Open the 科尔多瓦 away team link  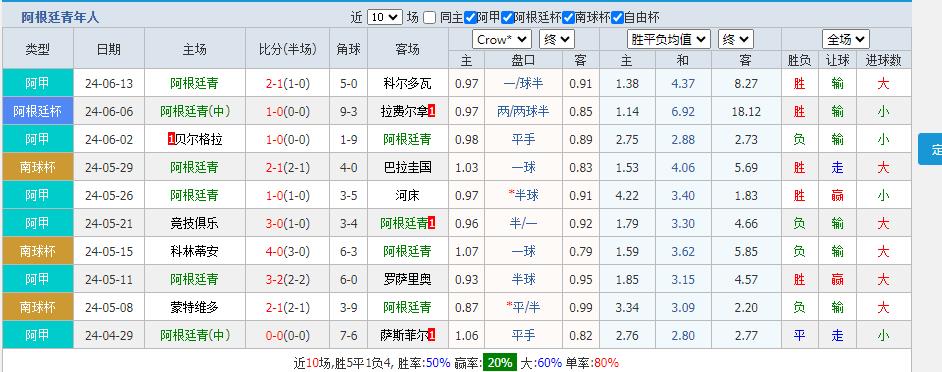tap(407, 84)
